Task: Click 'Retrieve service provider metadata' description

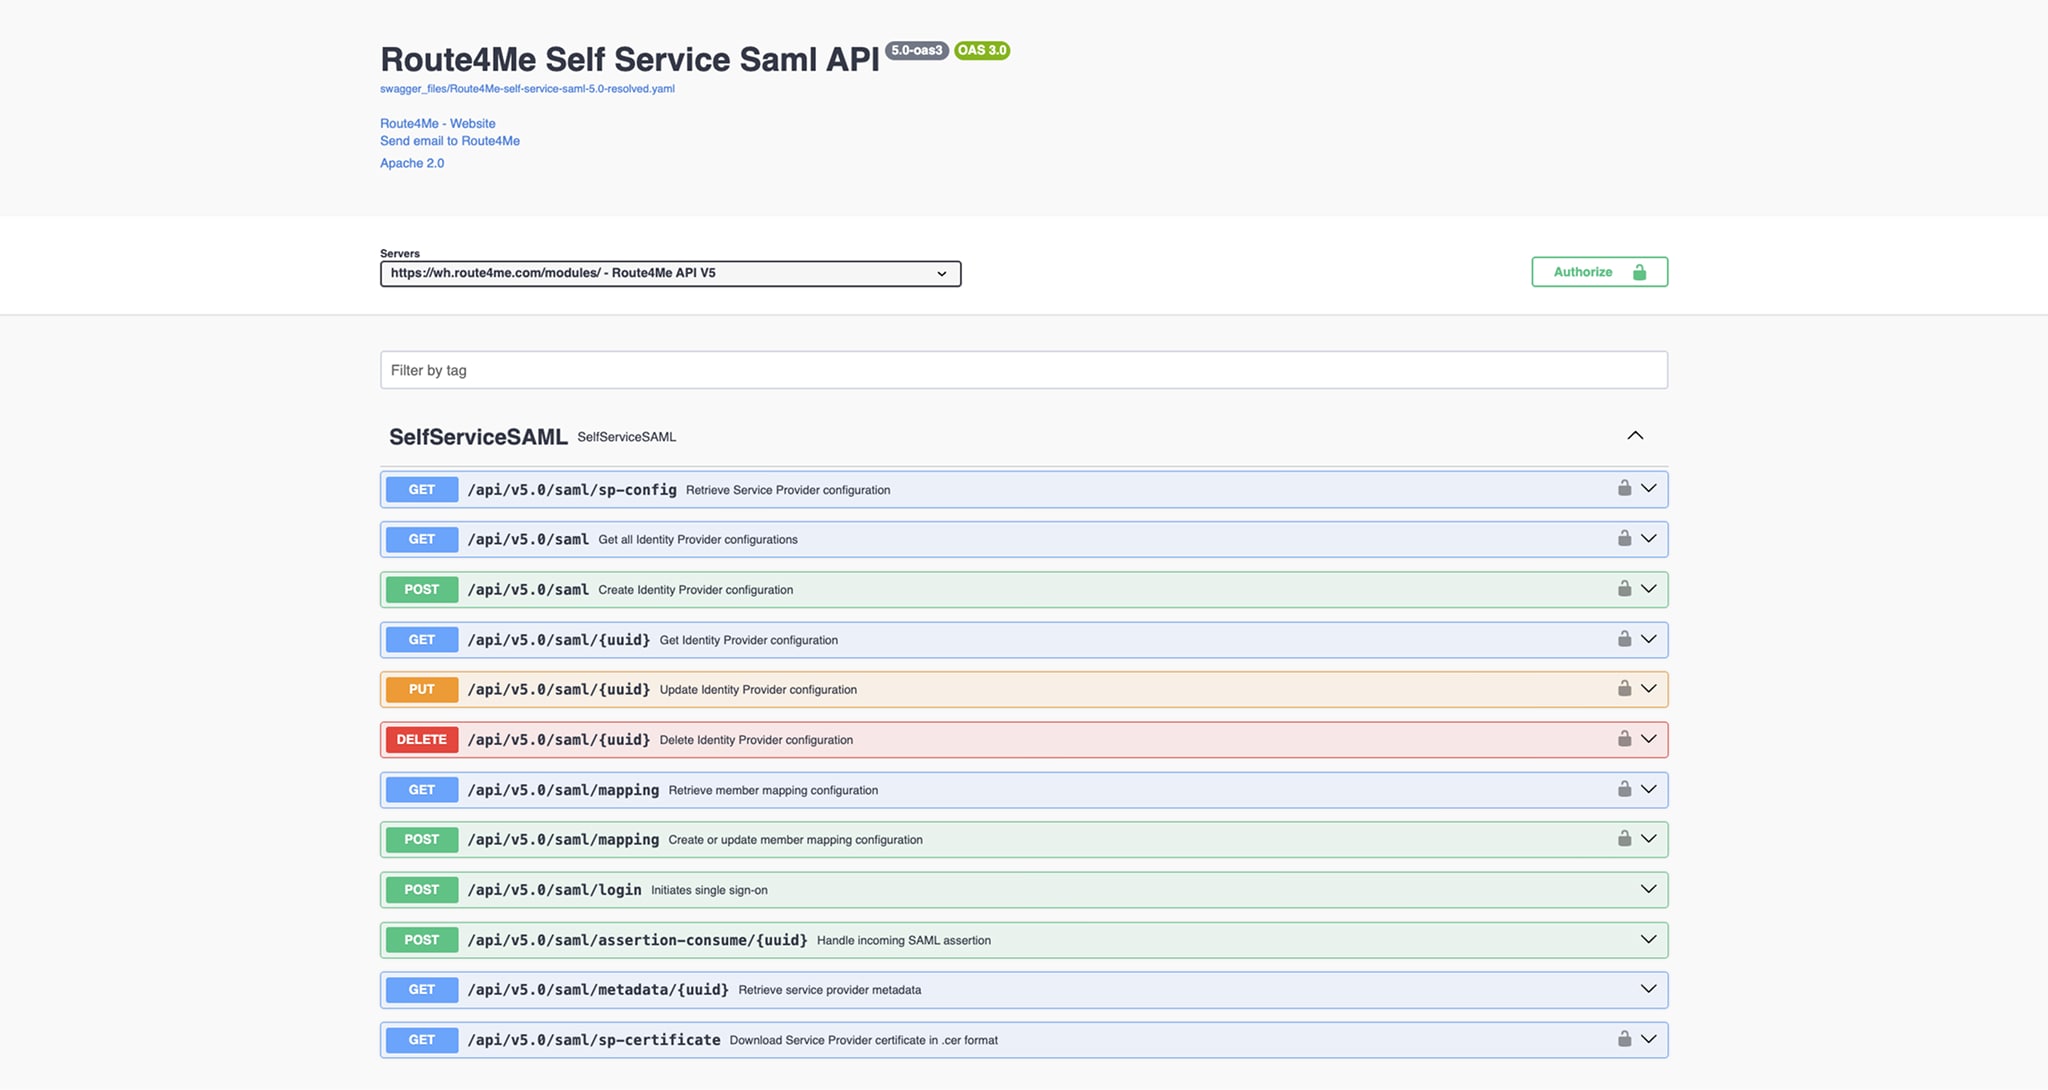Action: coord(830,990)
